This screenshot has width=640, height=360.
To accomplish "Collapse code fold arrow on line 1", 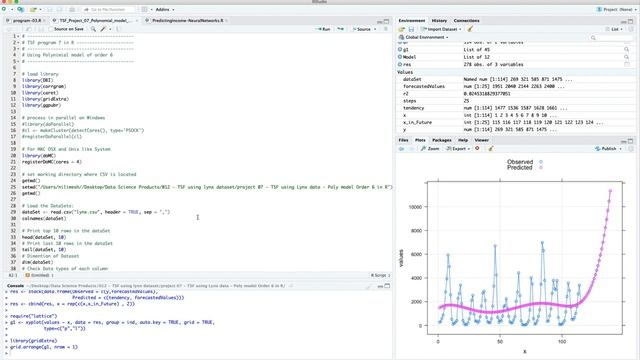I will pos(18,36).
